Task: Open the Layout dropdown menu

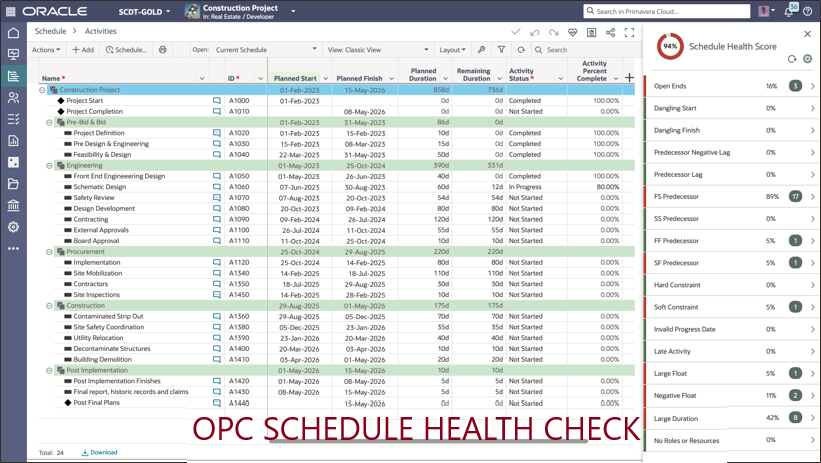Action: tap(453, 49)
